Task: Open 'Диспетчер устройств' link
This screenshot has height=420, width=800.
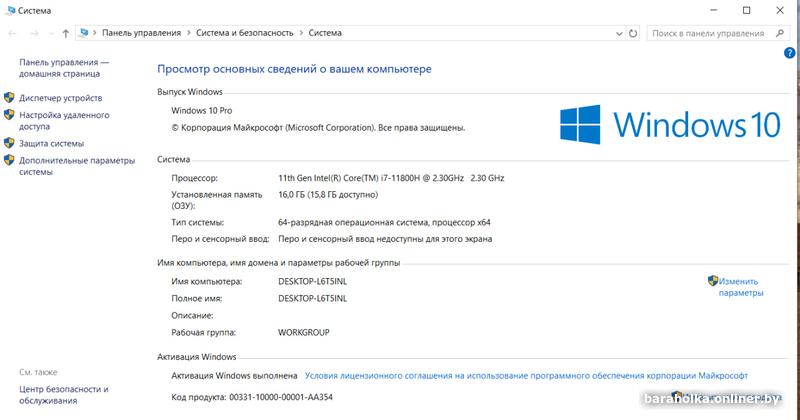Action: tap(60, 98)
